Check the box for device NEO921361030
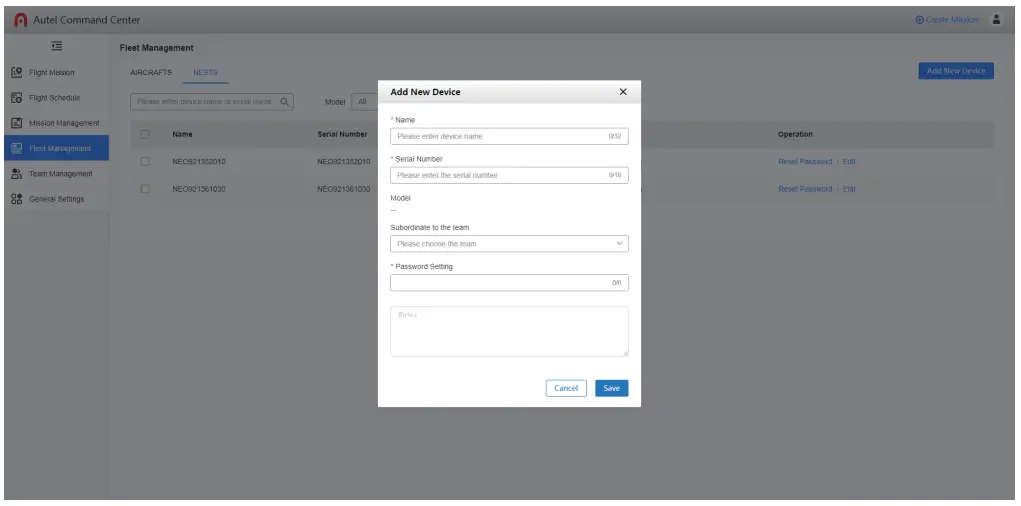The width and height of the screenshot is (1021, 506). point(145,188)
